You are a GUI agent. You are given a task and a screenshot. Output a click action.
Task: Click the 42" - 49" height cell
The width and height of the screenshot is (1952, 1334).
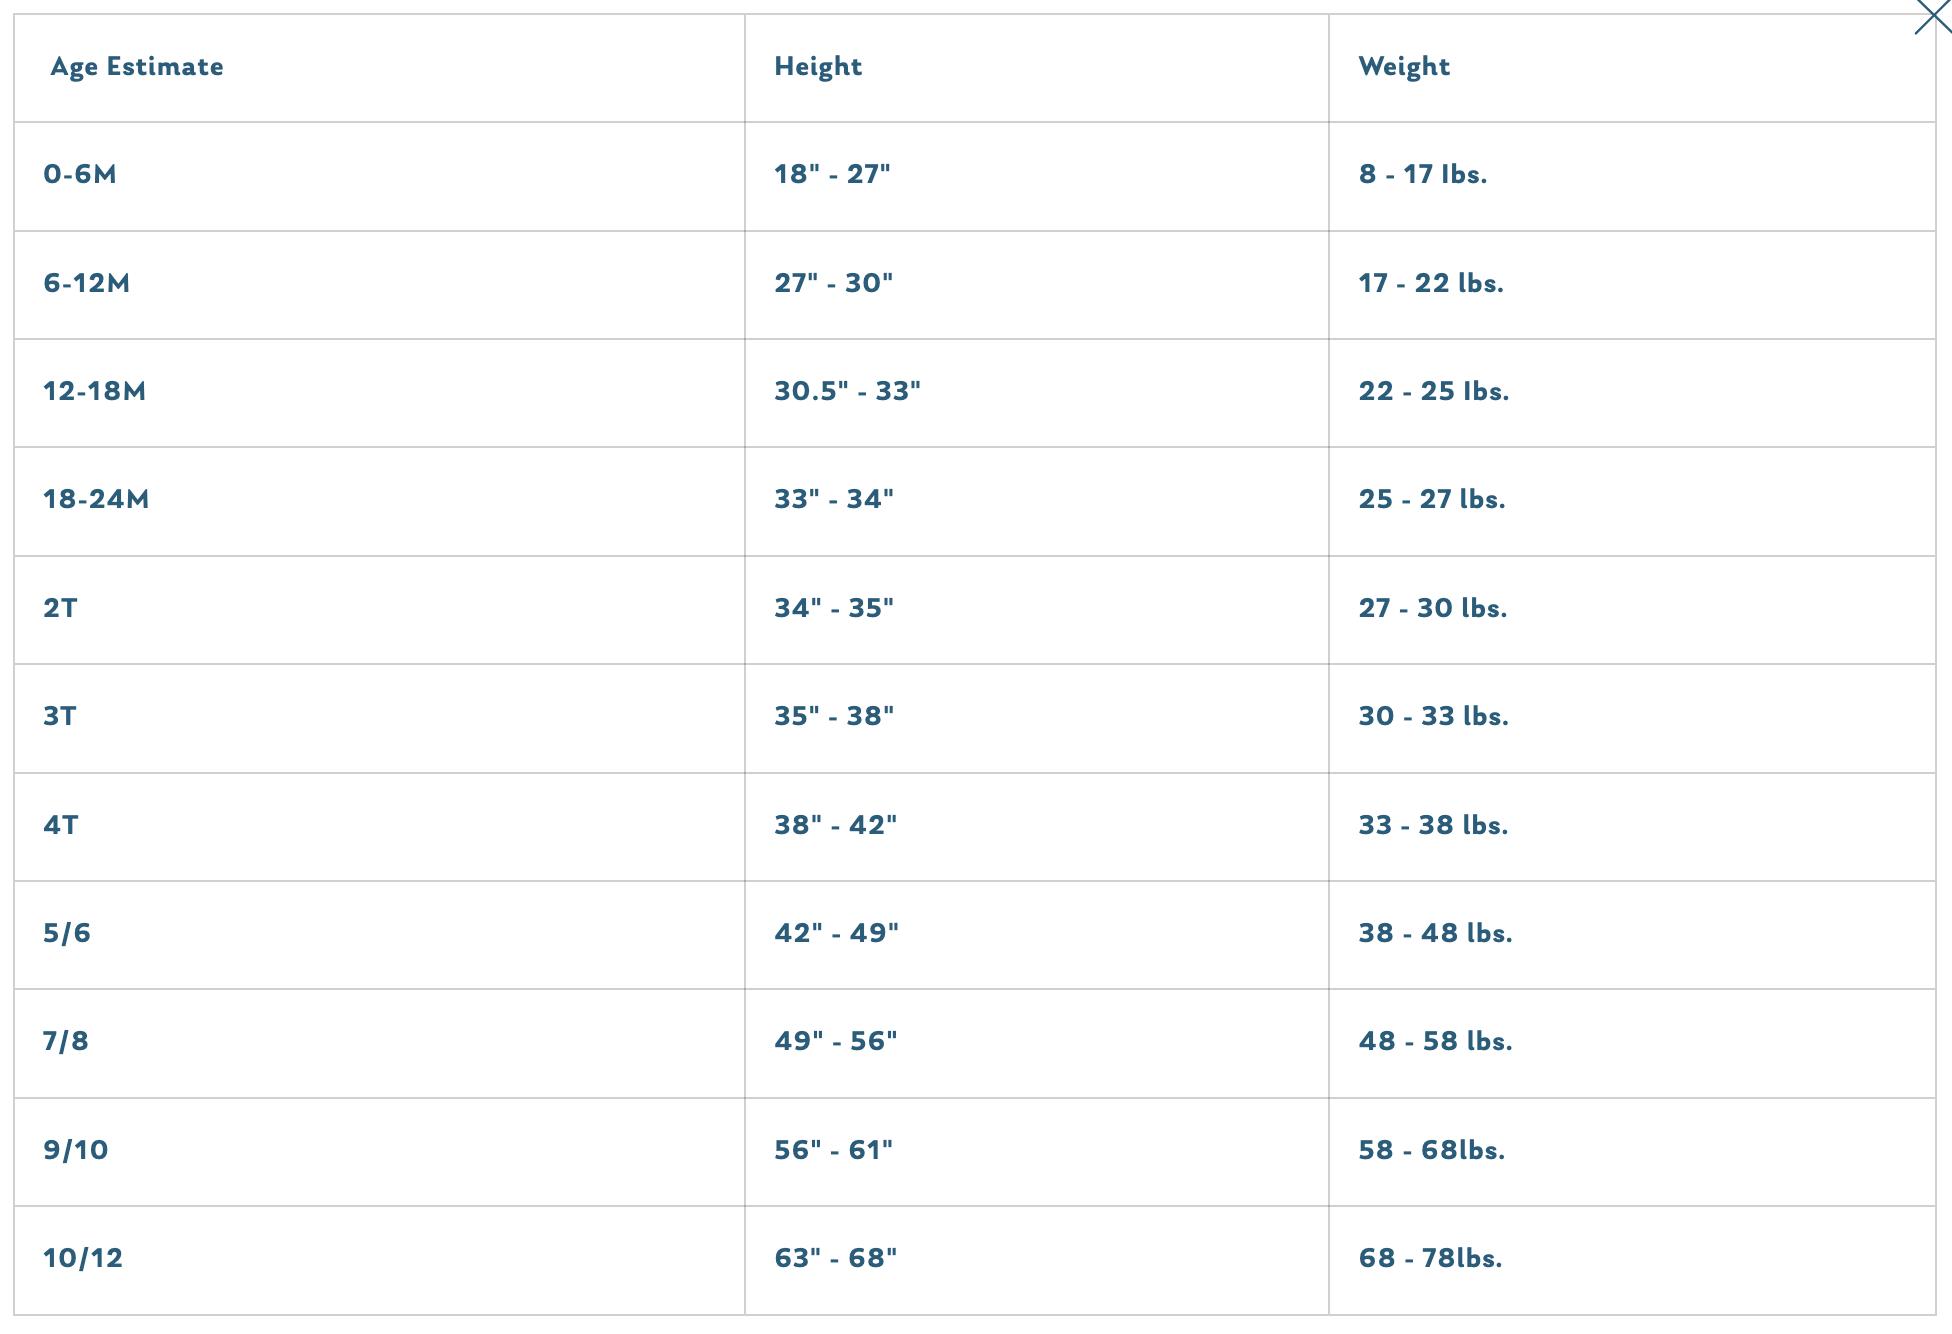(x=836, y=933)
